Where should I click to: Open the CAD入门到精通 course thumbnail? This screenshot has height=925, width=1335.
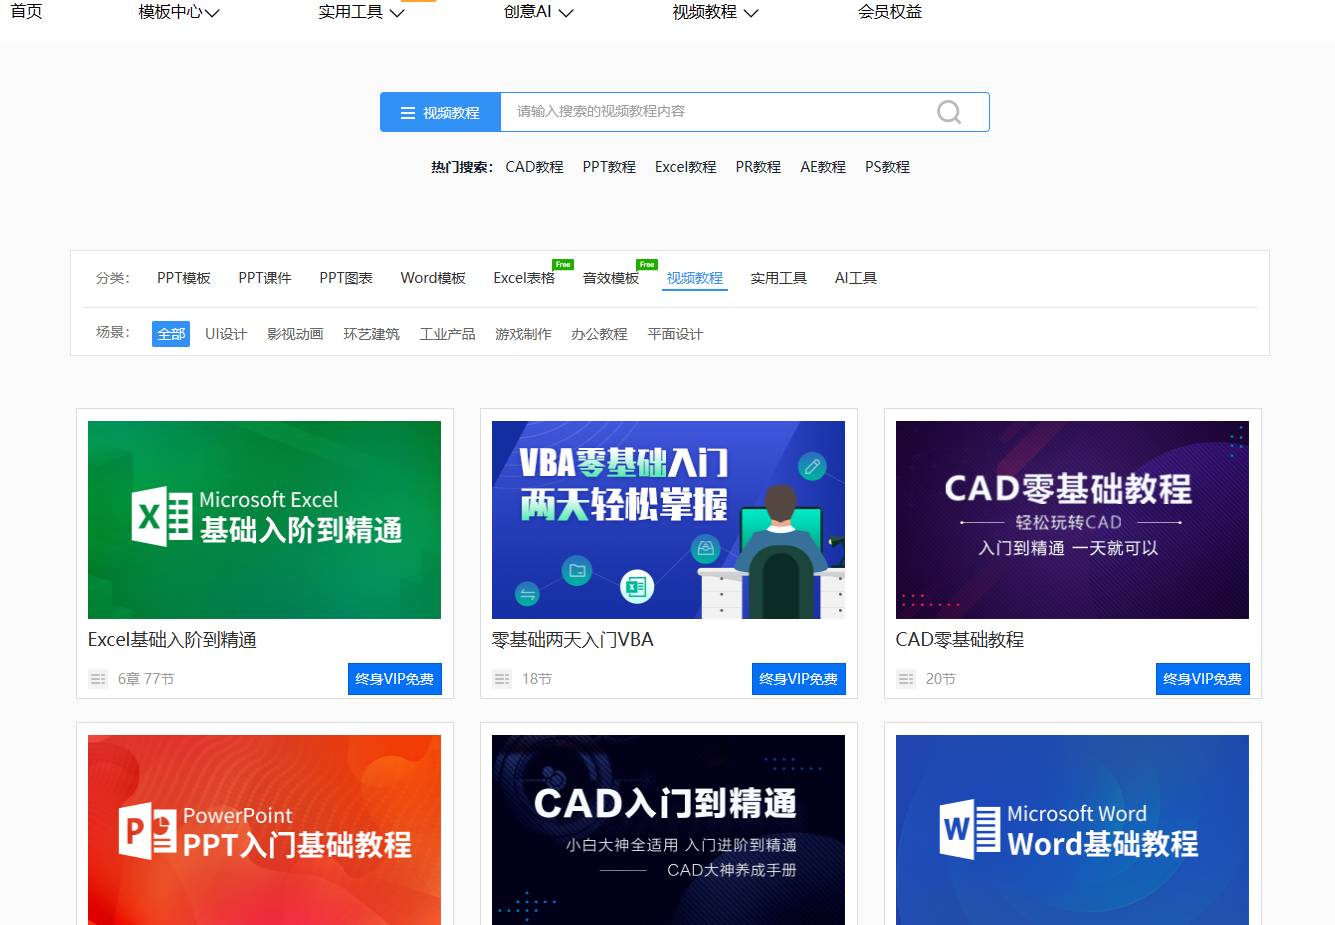[668, 830]
